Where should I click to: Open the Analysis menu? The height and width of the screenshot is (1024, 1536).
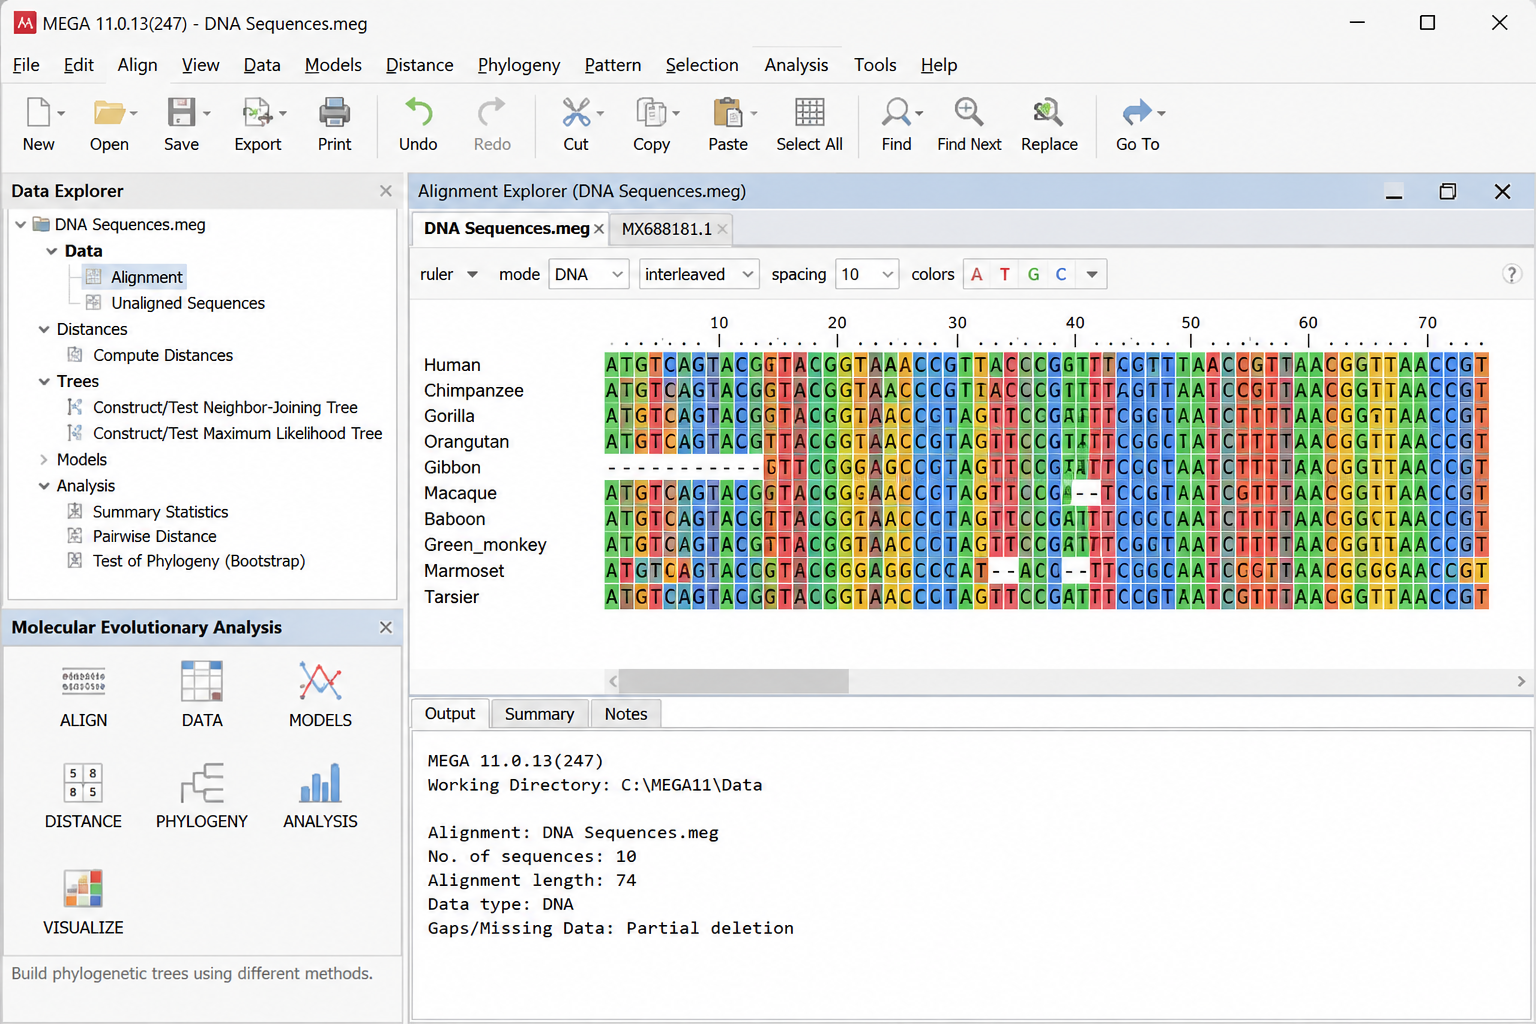click(796, 65)
